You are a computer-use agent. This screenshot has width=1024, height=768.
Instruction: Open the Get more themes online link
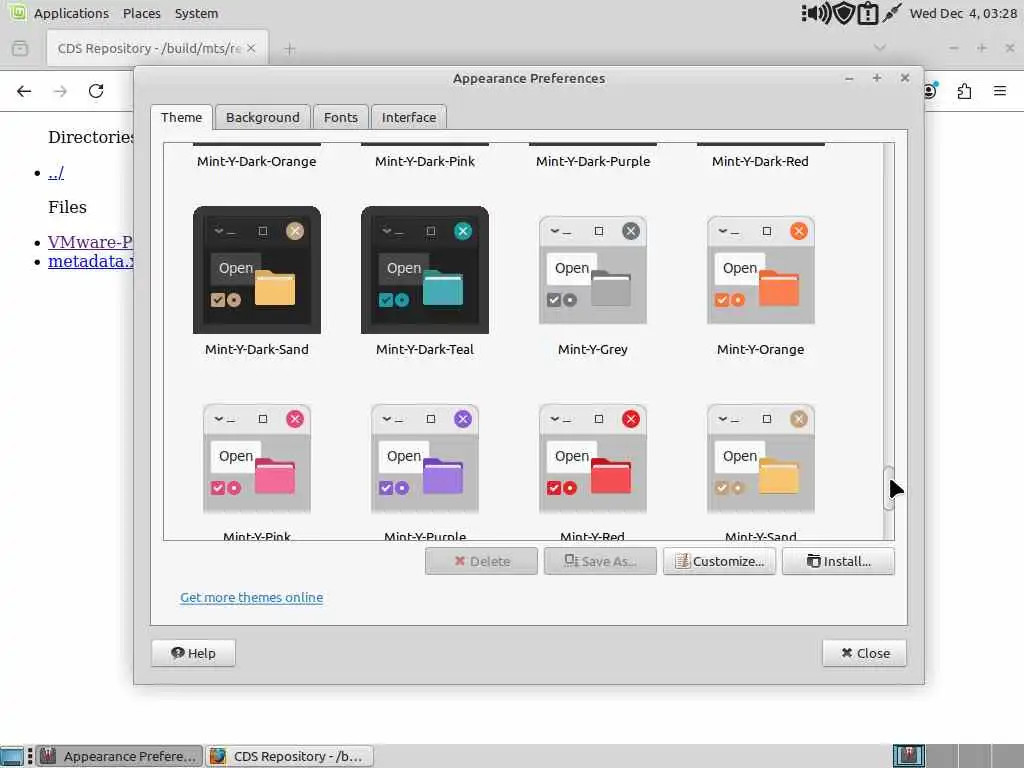(x=251, y=598)
